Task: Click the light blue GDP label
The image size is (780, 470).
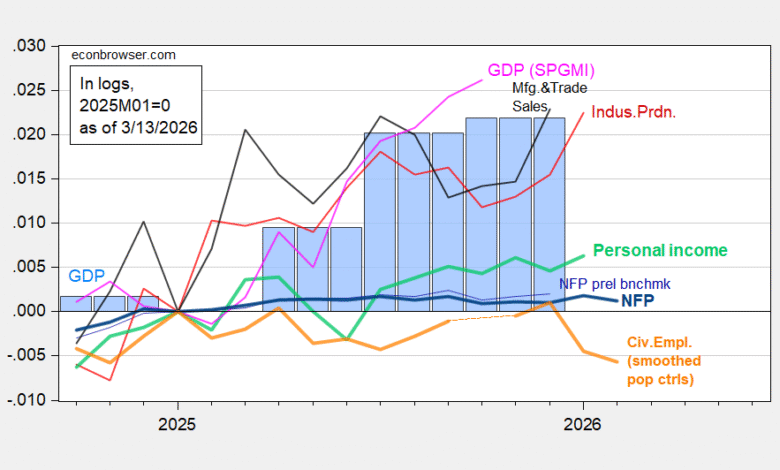Action: pos(84,275)
